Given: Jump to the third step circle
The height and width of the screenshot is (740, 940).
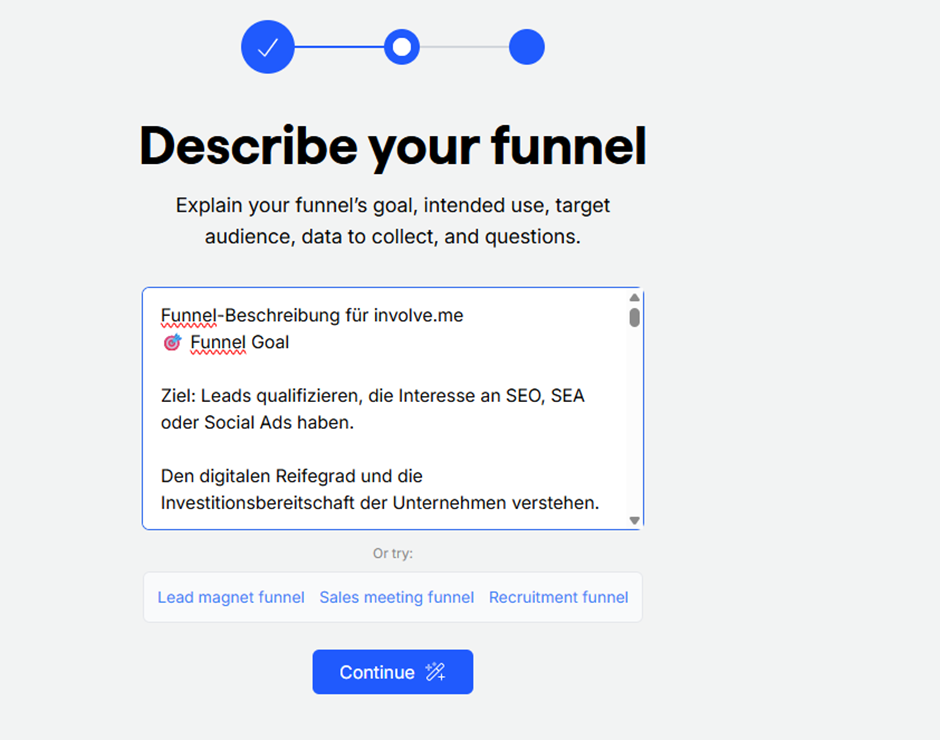Looking at the screenshot, I should click(526, 47).
